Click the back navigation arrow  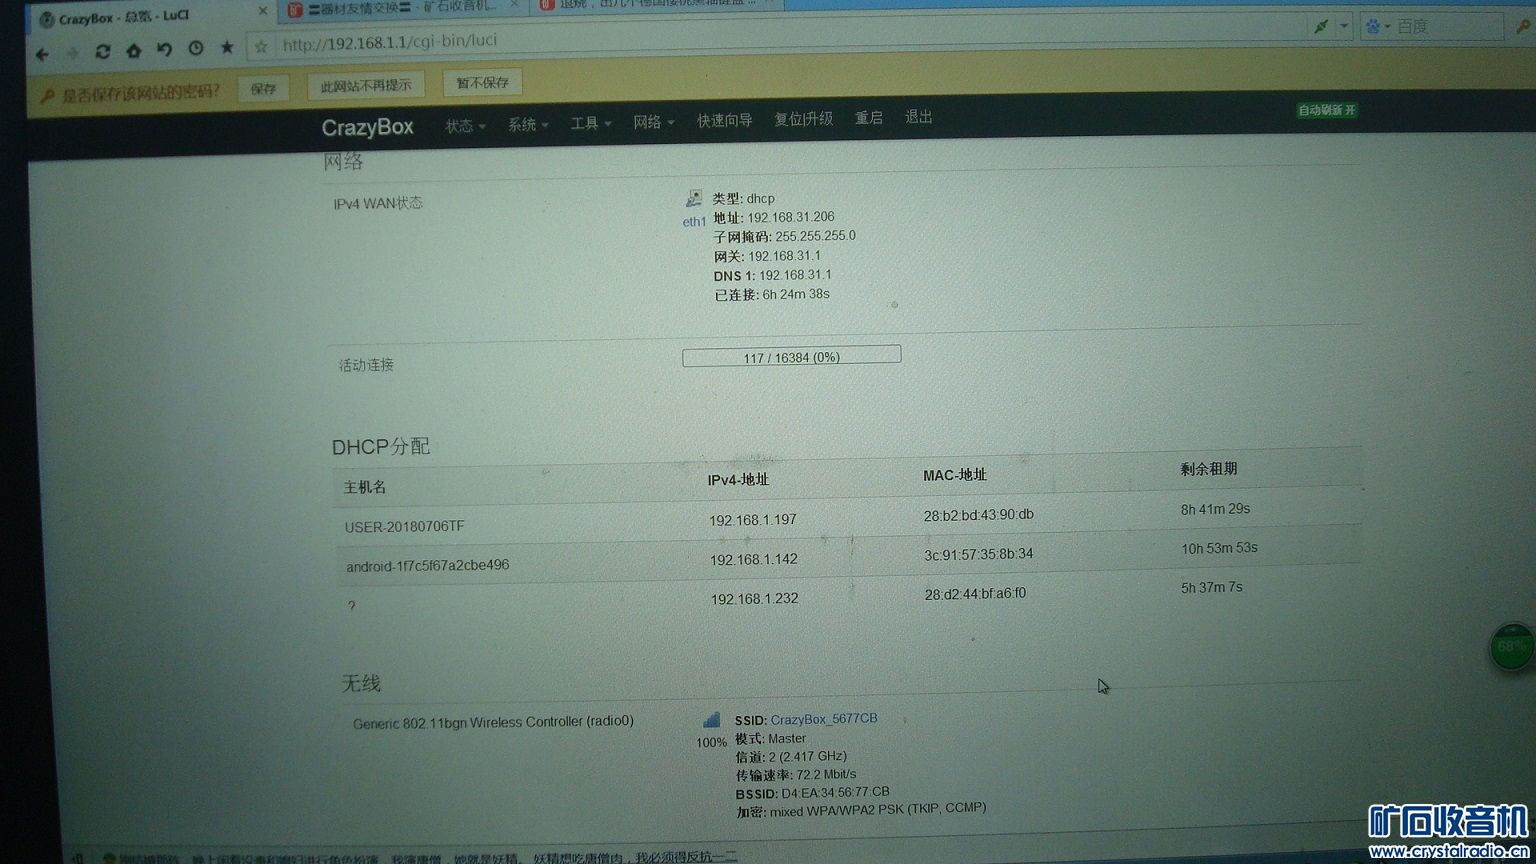pyautogui.click(x=42, y=54)
